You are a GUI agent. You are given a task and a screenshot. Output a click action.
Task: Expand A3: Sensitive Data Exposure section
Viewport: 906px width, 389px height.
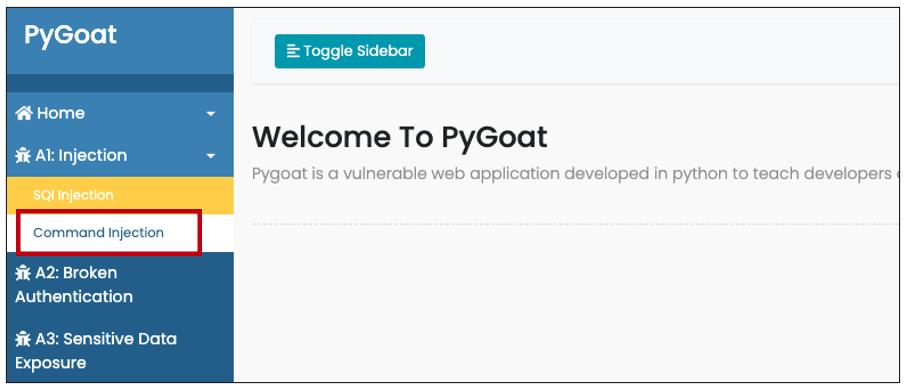tap(96, 350)
